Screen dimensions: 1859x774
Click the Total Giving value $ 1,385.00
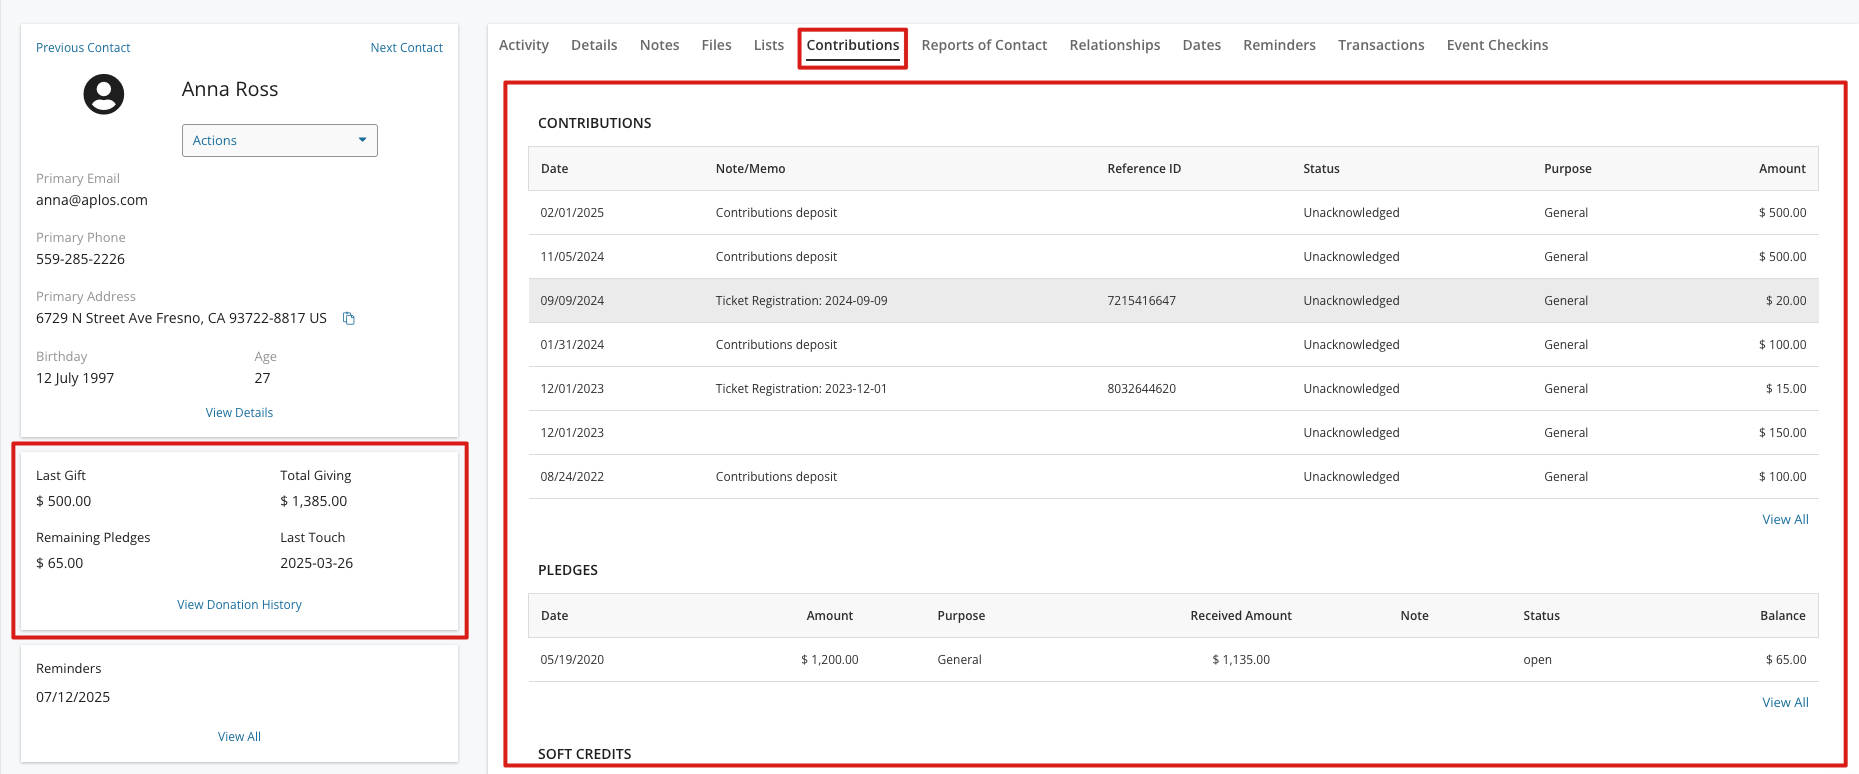coord(313,501)
